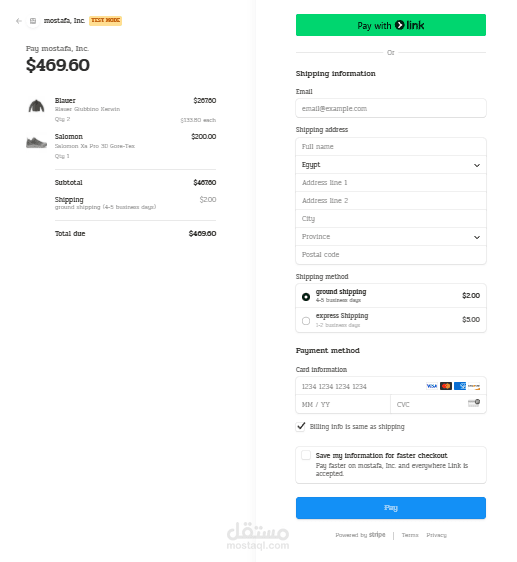The image size is (517, 562).
Task: Click the Blauer jacket product thumbnail
Action: (x=36, y=106)
